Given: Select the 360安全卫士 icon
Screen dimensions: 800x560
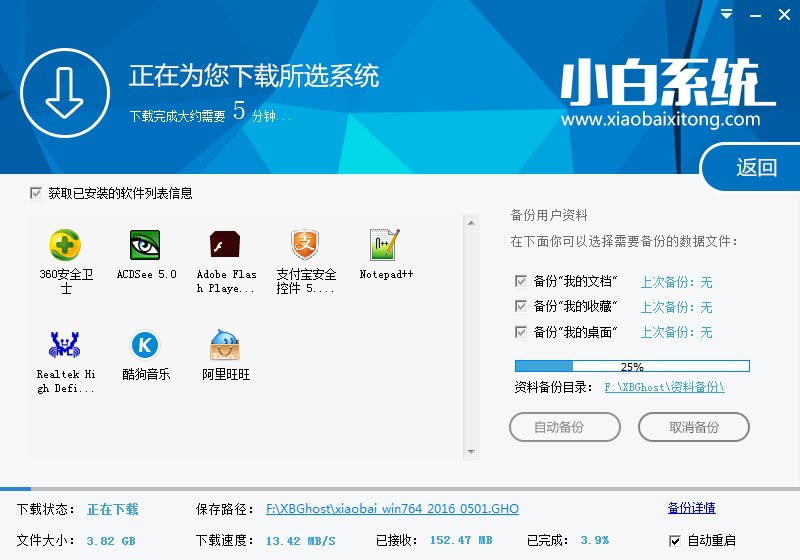Looking at the screenshot, I should (x=65, y=245).
